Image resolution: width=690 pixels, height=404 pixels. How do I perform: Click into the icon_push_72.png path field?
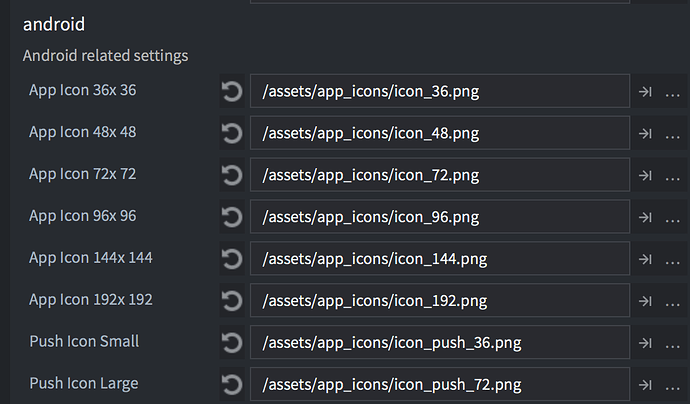[x=439, y=384]
